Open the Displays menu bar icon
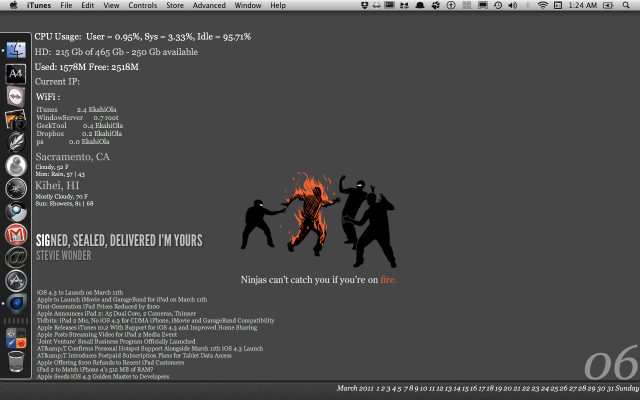Viewport: 640px width, 400px height. [x=482, y=5]
